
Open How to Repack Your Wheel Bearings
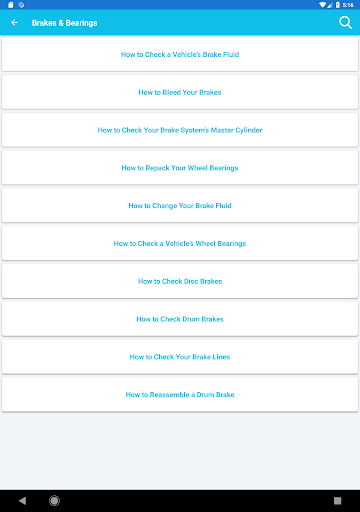pyautogui.click(x=180, y=168)
